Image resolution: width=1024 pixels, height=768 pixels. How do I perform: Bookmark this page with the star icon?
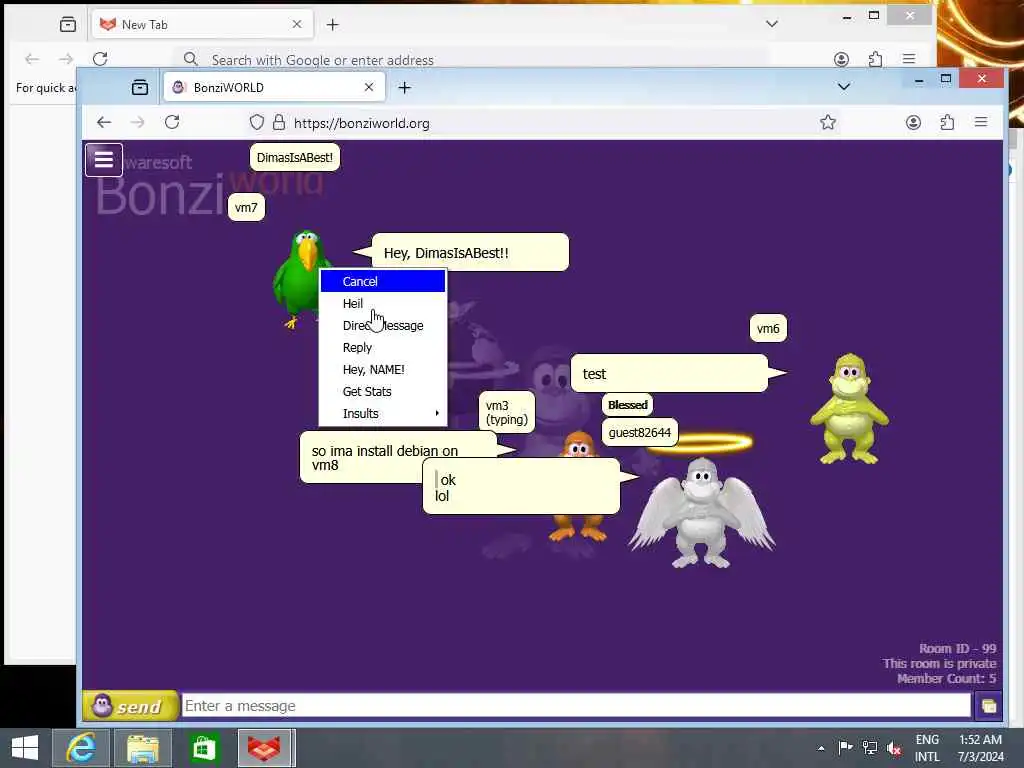pyautogui.click(x=828, y=123)
